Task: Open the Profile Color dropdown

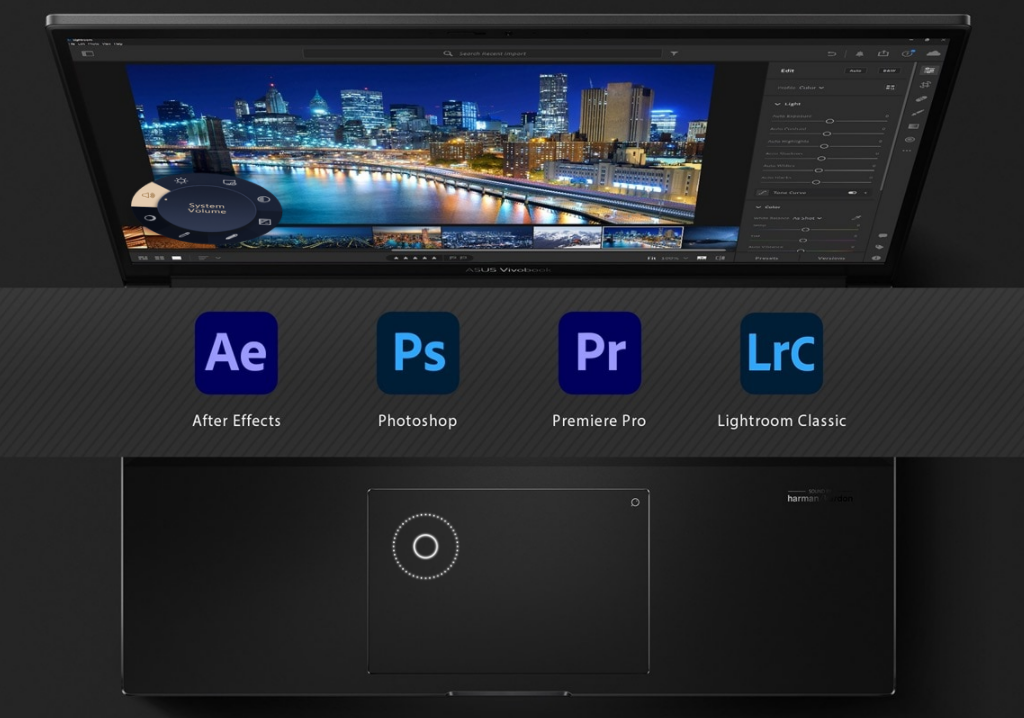Action: pyautogui.click(x=801, y=87)
